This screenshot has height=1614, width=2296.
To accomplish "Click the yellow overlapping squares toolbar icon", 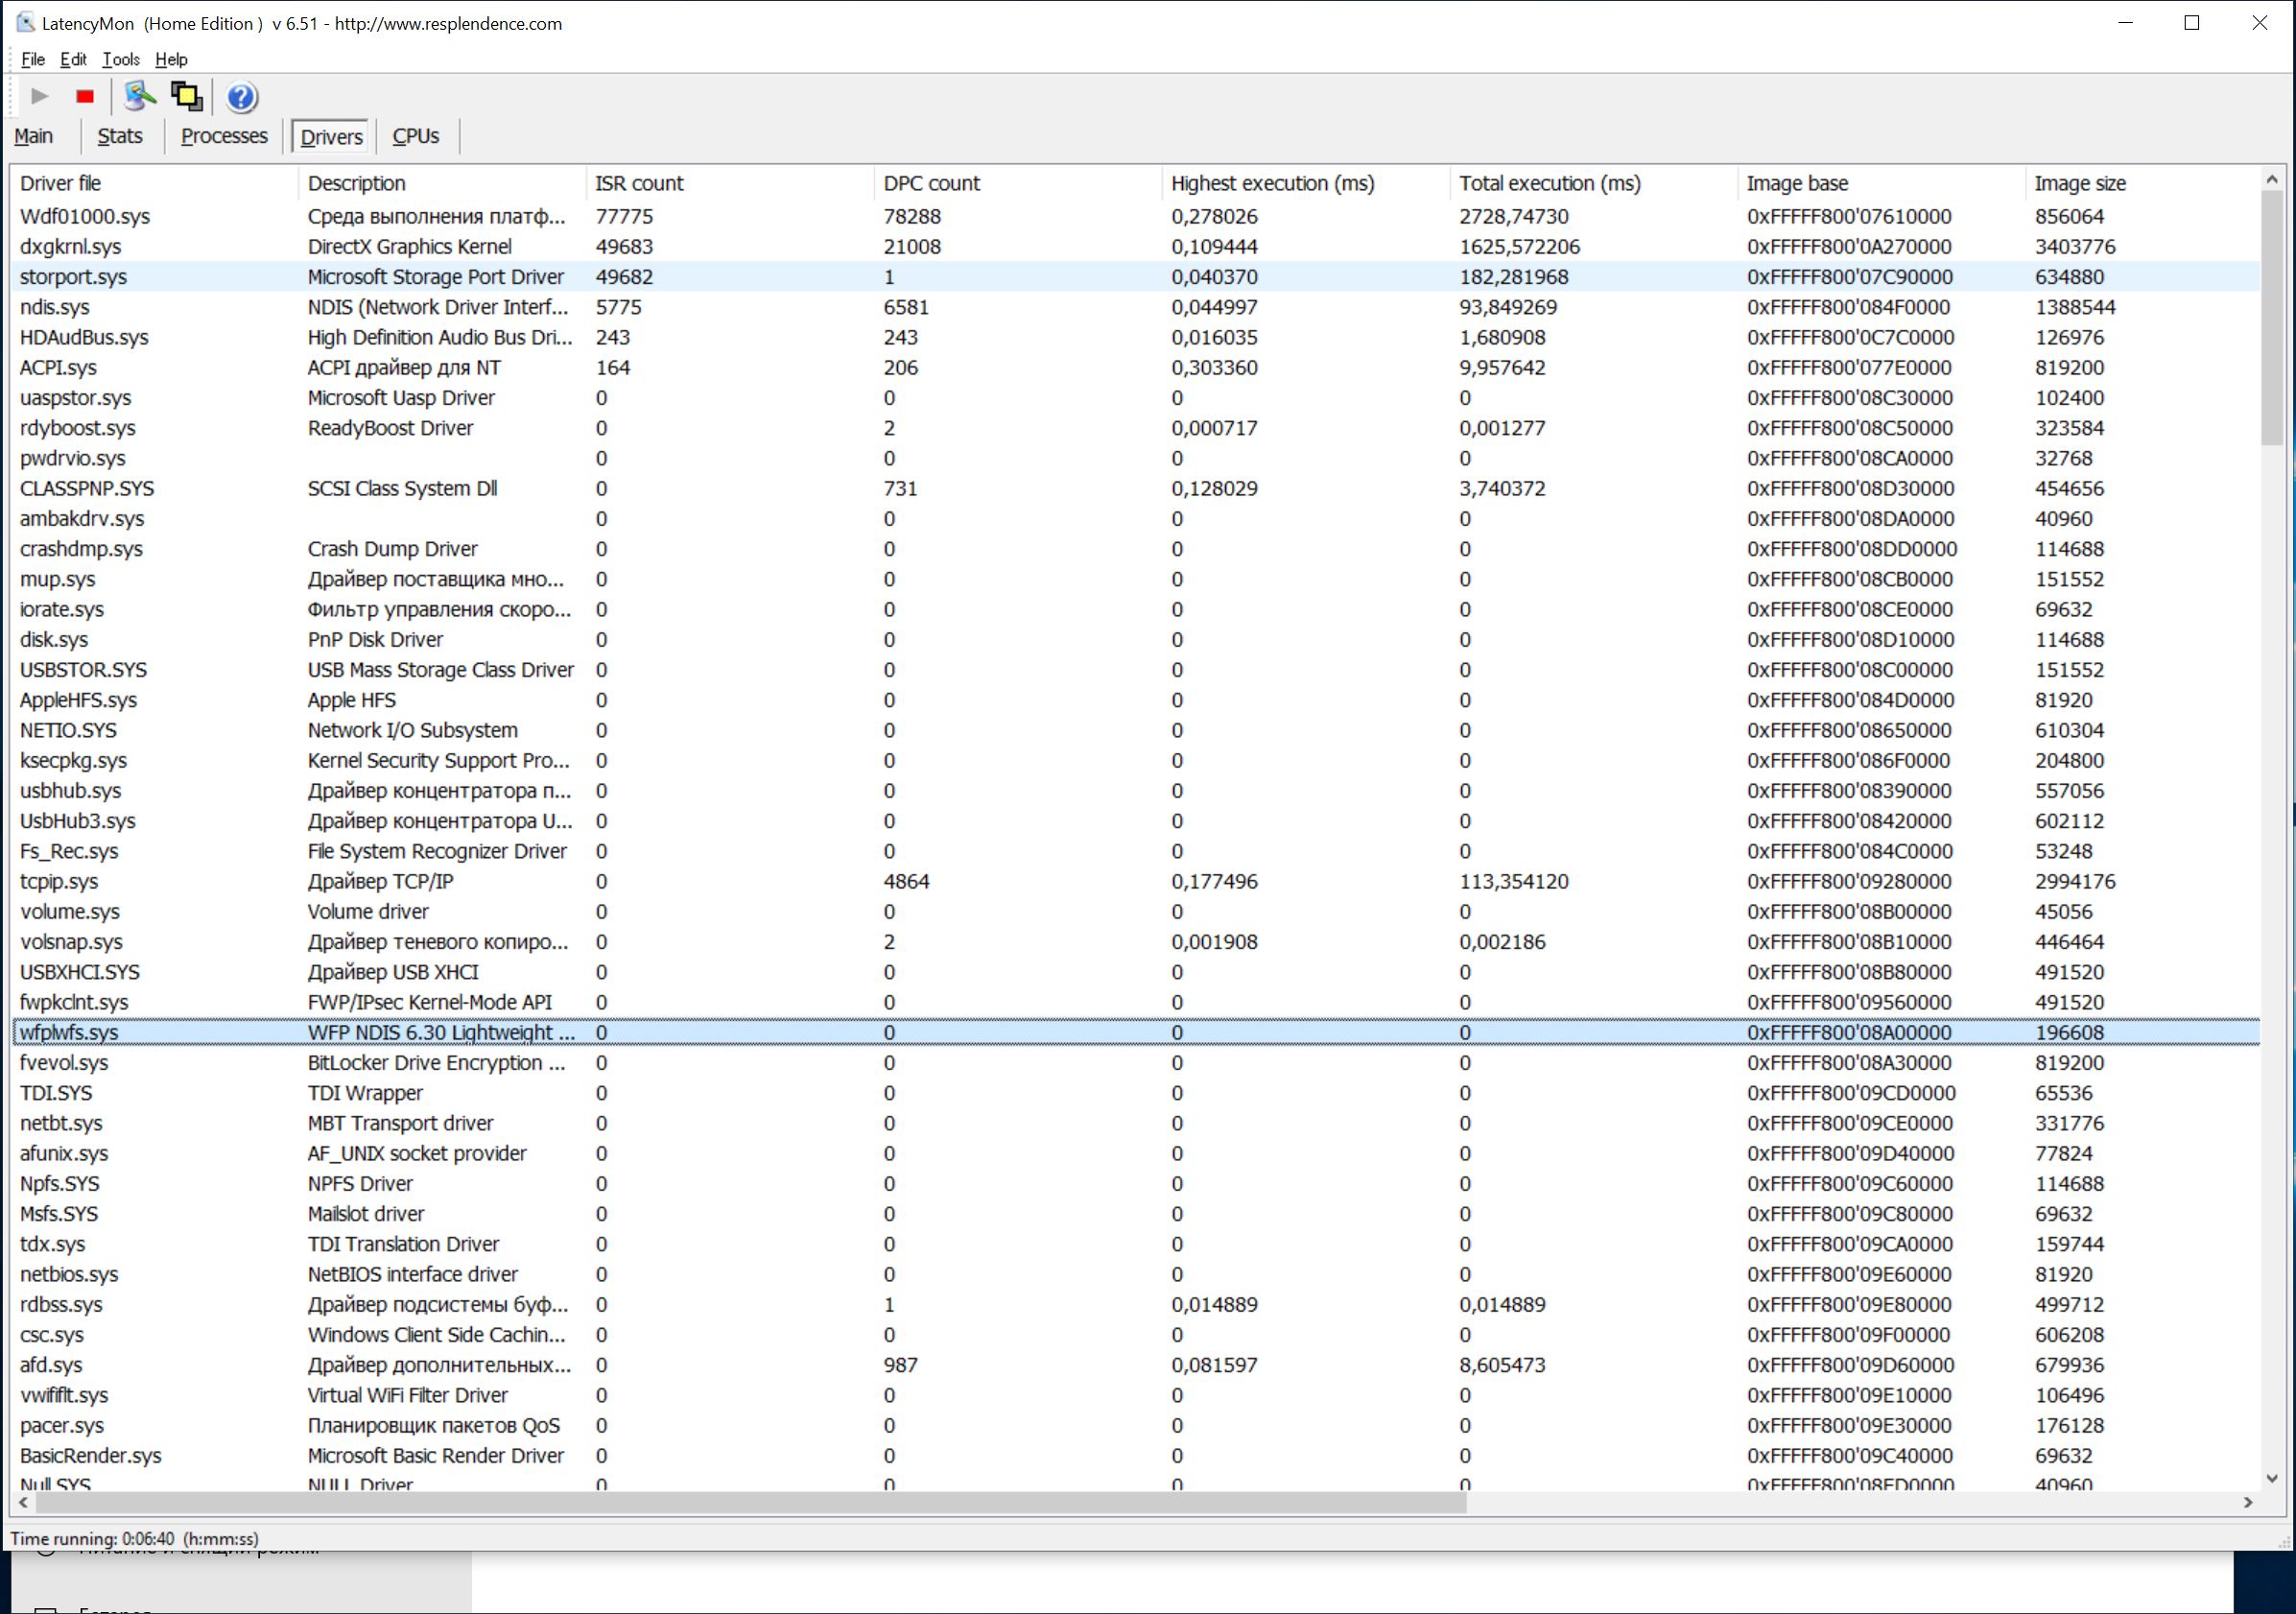I will (x=186, y=96).
